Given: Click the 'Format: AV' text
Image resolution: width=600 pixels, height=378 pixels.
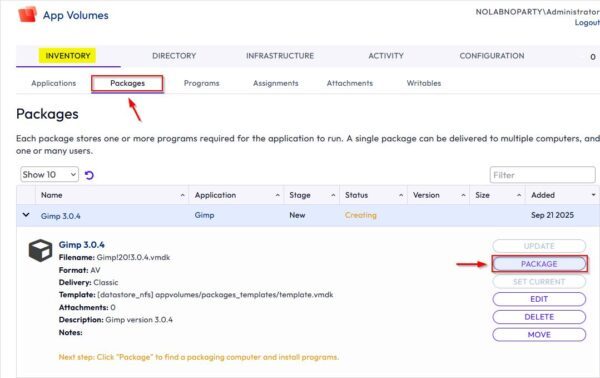Looking at the screenshot, I should [80, 270].
